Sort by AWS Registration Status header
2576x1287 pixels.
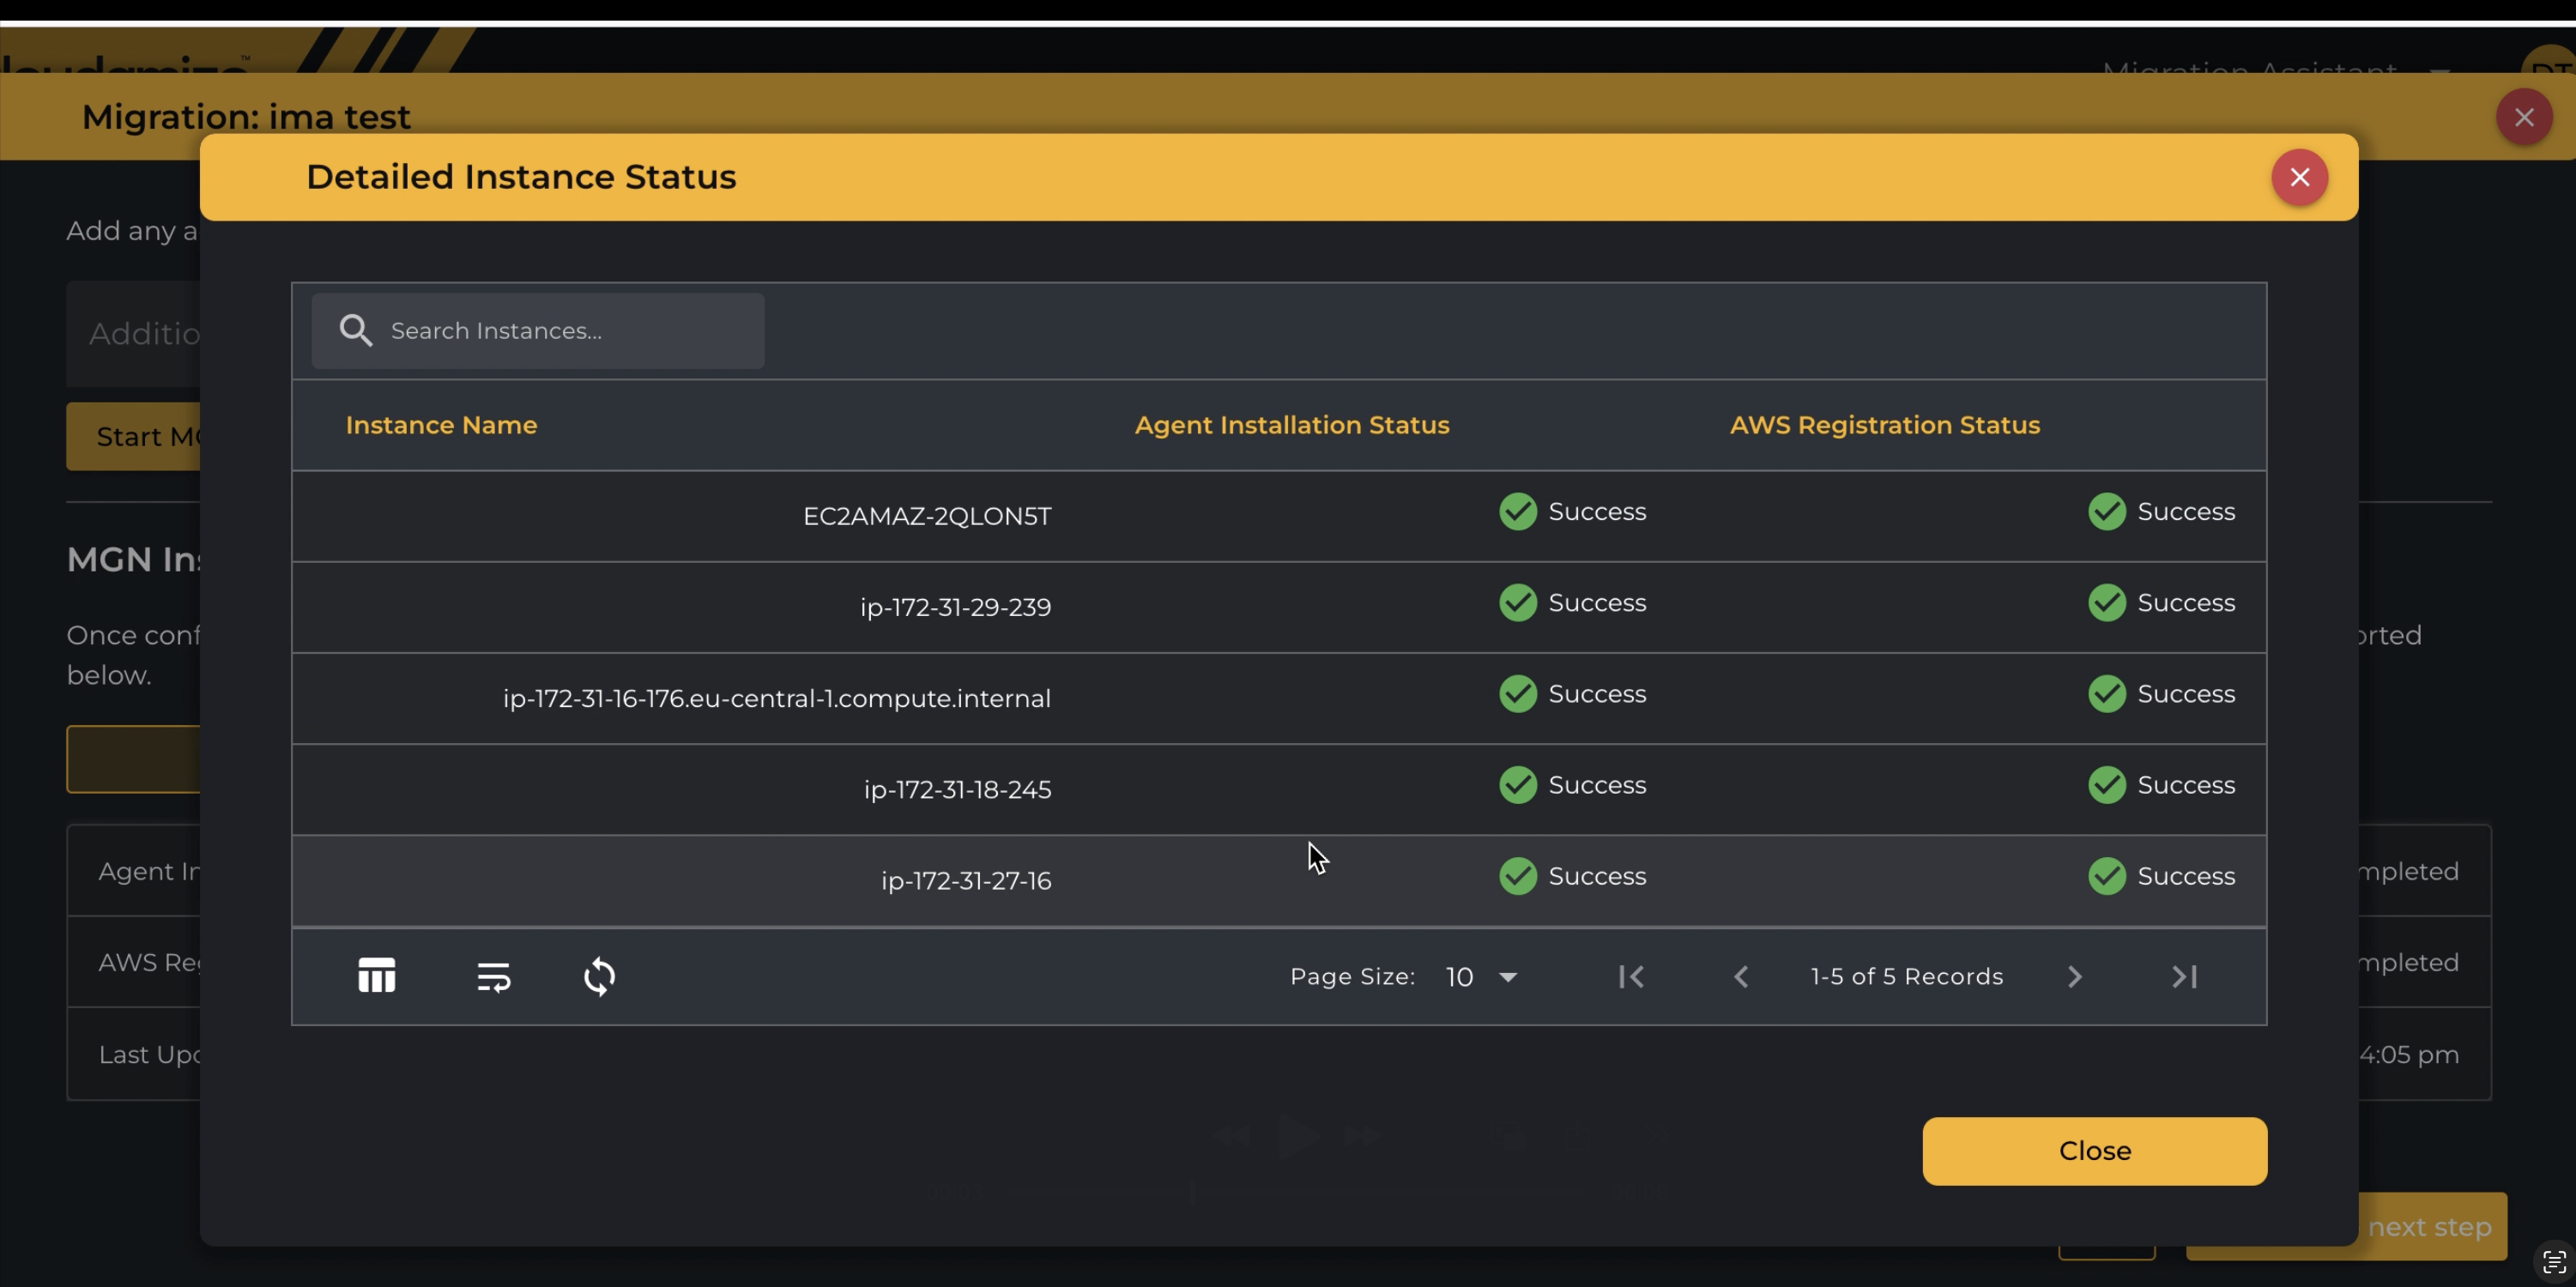(x=1884, y=425)
